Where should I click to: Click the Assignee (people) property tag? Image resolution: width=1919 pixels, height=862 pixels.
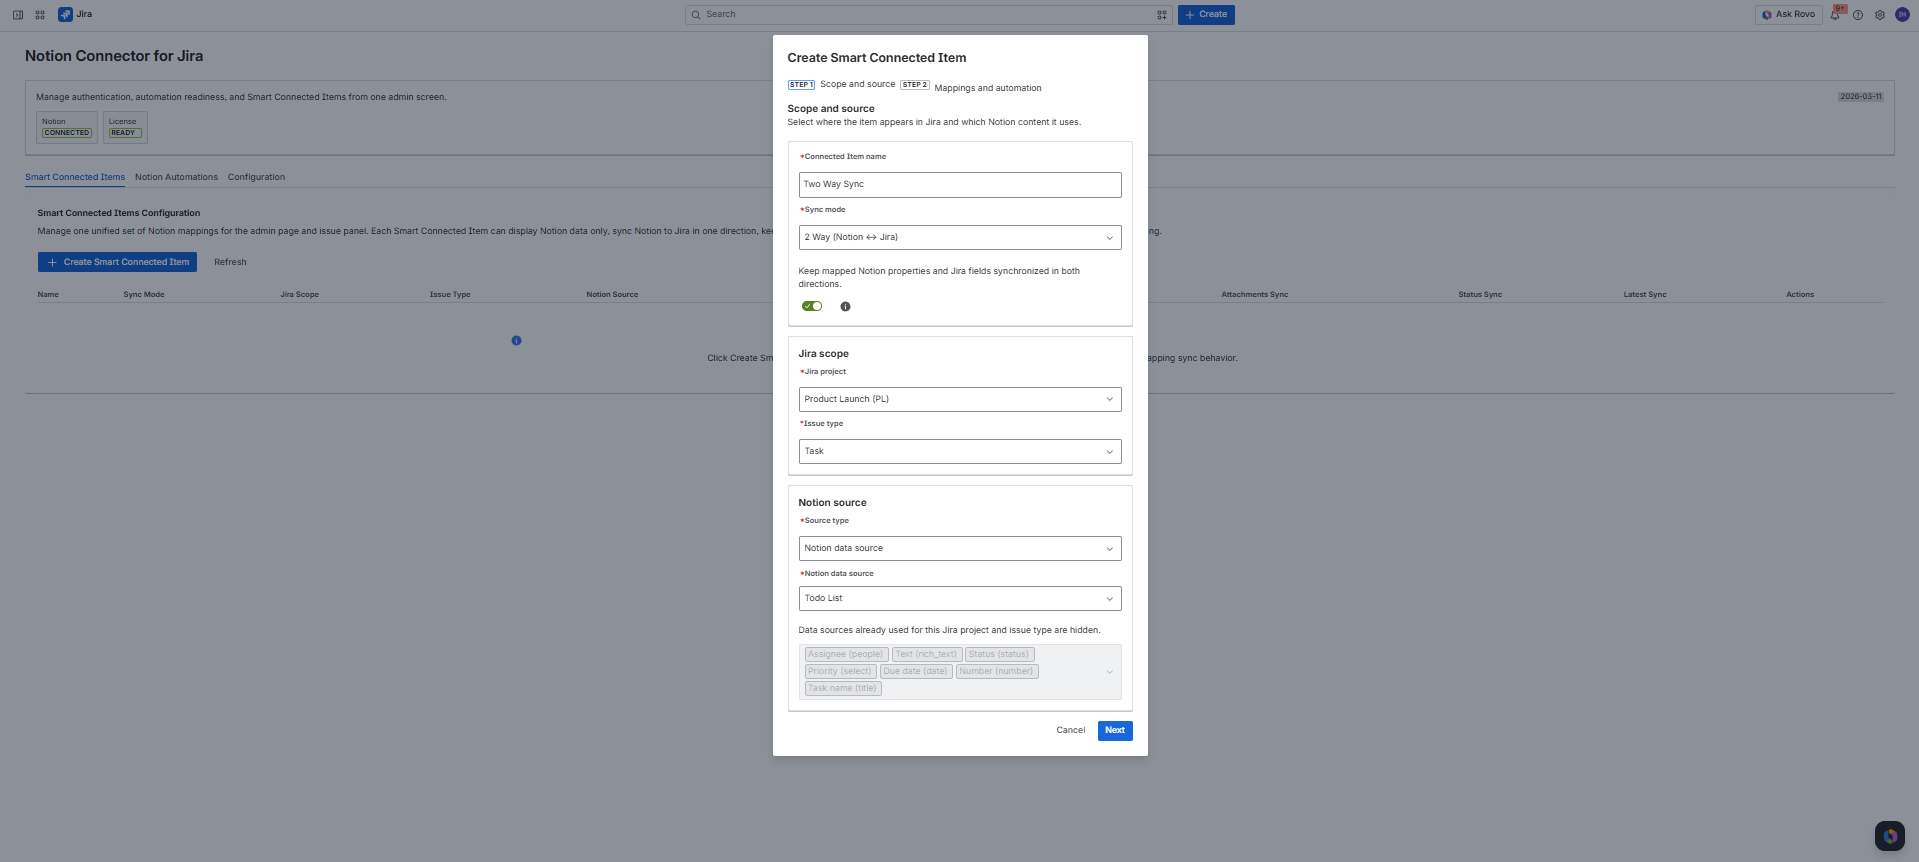click(x=846, y=655)
